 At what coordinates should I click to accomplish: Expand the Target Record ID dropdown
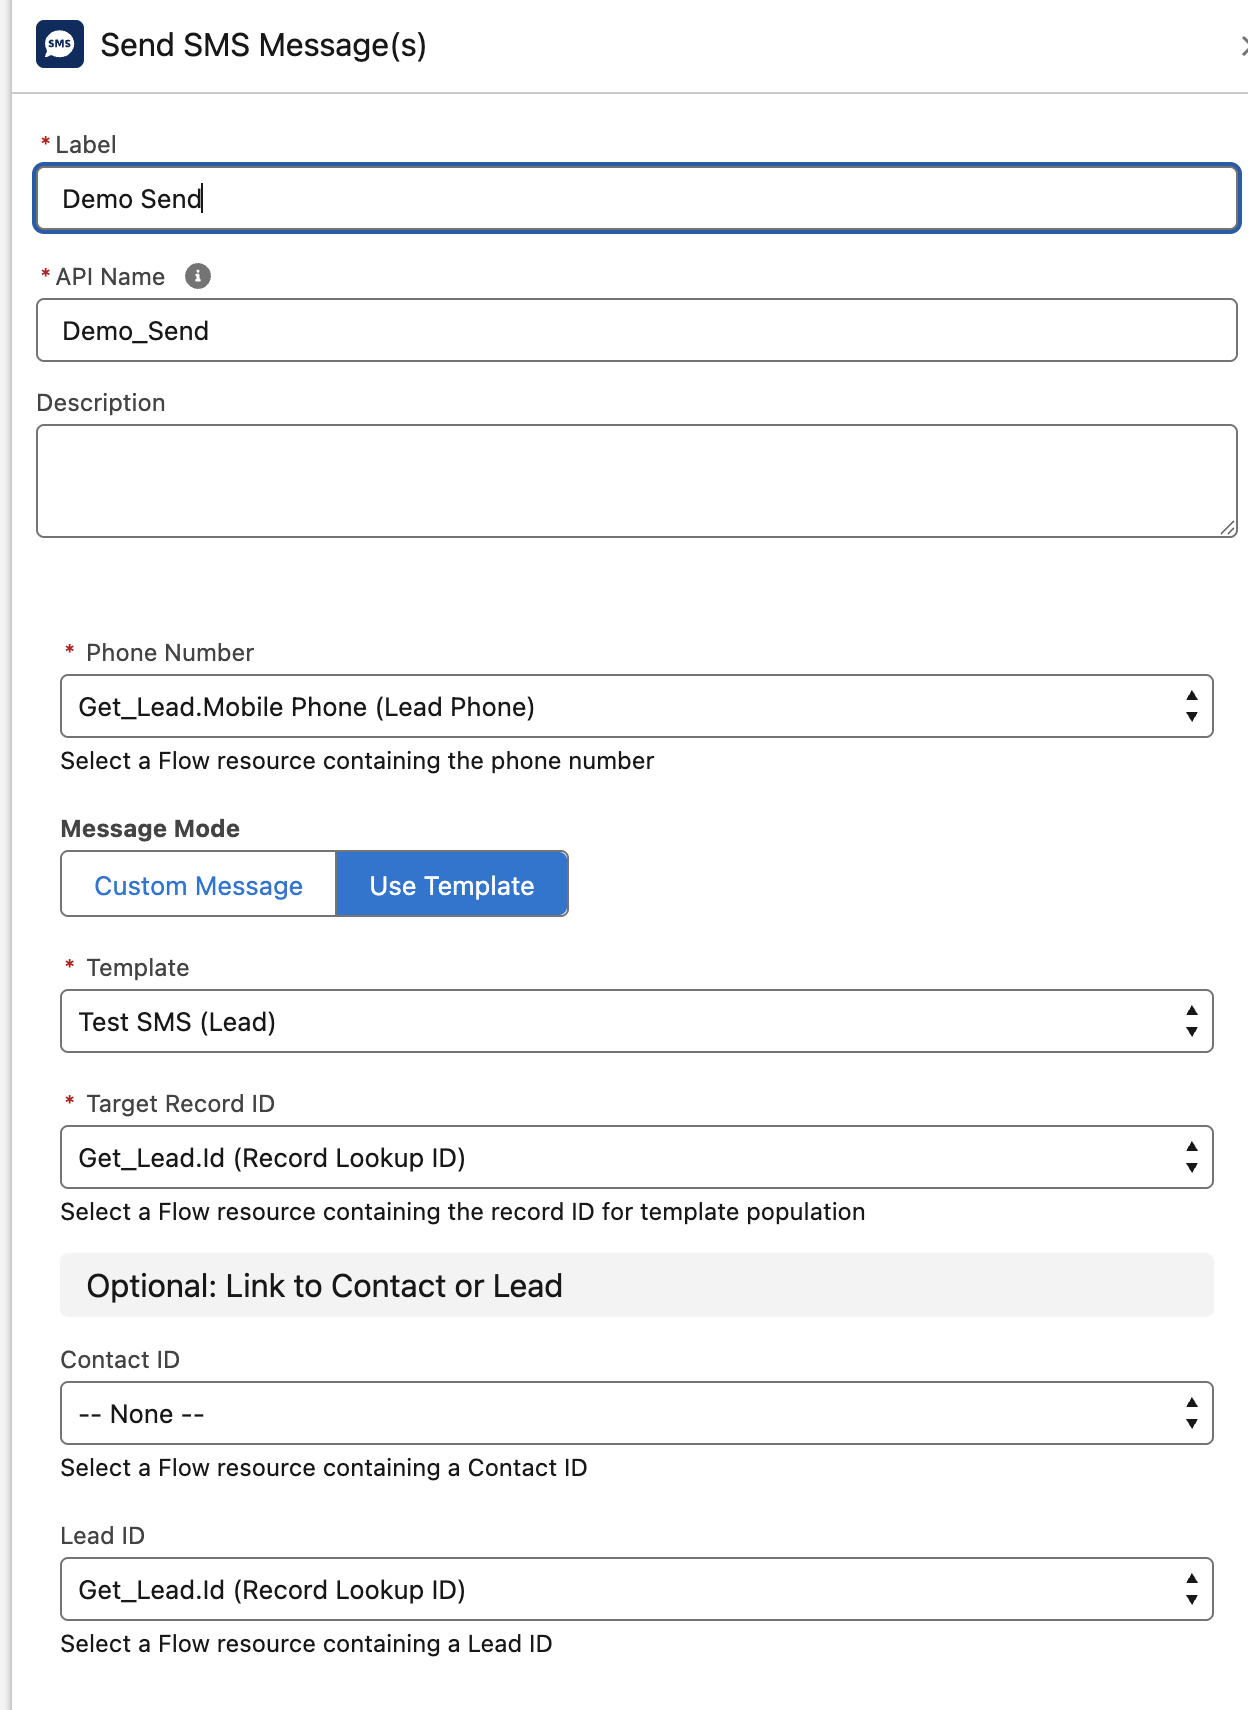(x=636, y=1158)
